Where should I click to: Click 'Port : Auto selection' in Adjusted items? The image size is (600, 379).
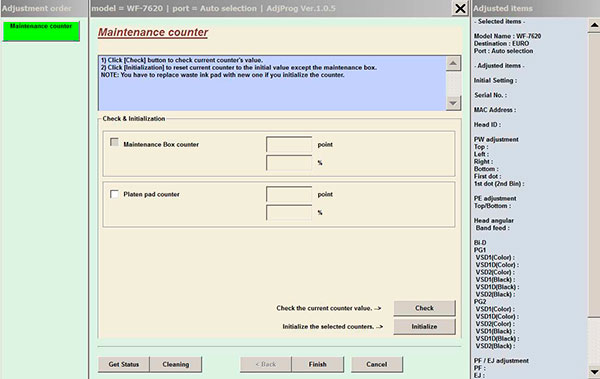pos(503,51)
